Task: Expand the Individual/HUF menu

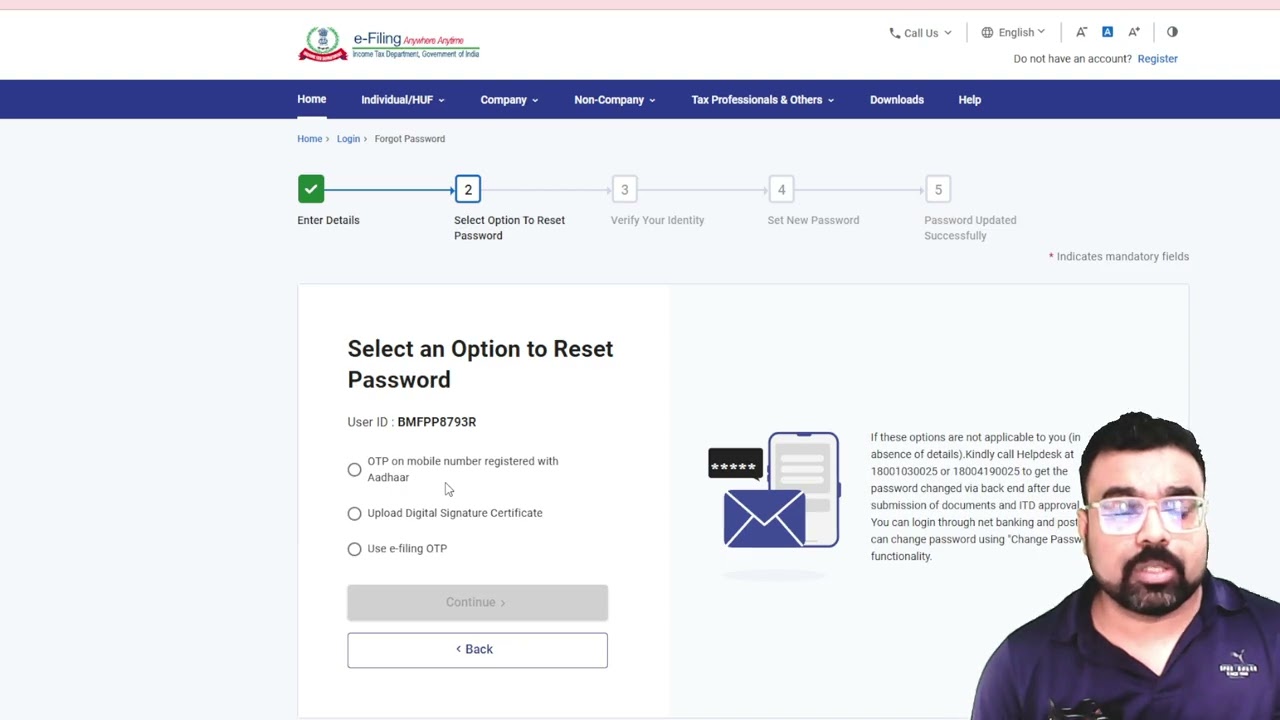Action: click(402, 100)
